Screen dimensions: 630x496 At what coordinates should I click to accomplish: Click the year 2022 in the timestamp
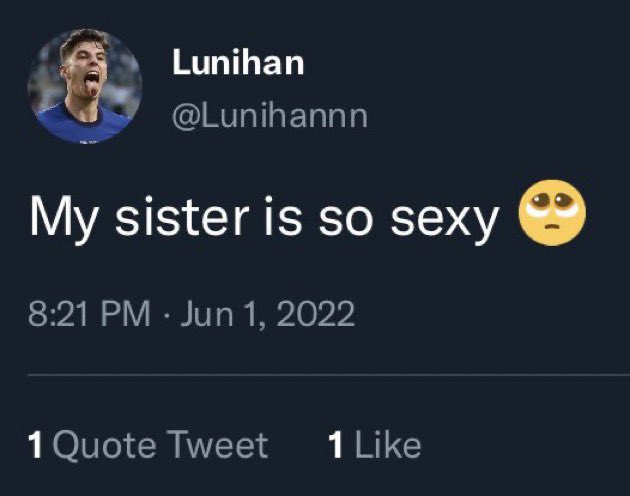click(x=315, y=314)
